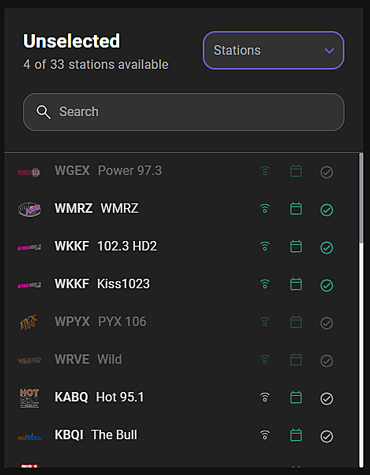The height and width of the screenshot is (475, 370).
Task: Toggle the green checkmark for WMRZ
Action: pos(327,210)
